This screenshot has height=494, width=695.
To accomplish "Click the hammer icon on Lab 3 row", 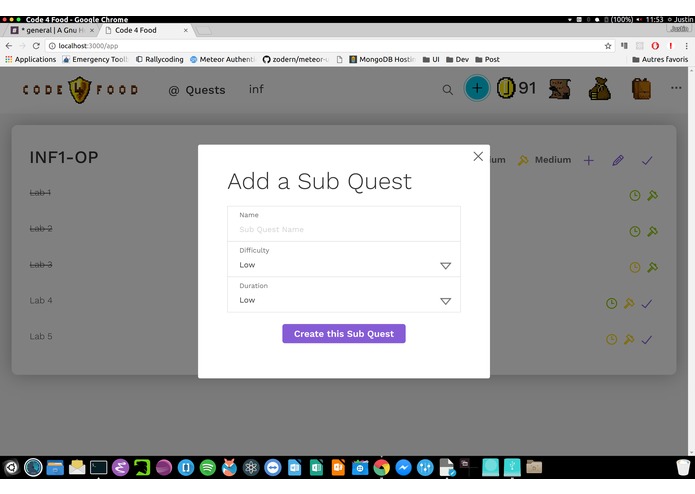I will click(x=652, y=267).
